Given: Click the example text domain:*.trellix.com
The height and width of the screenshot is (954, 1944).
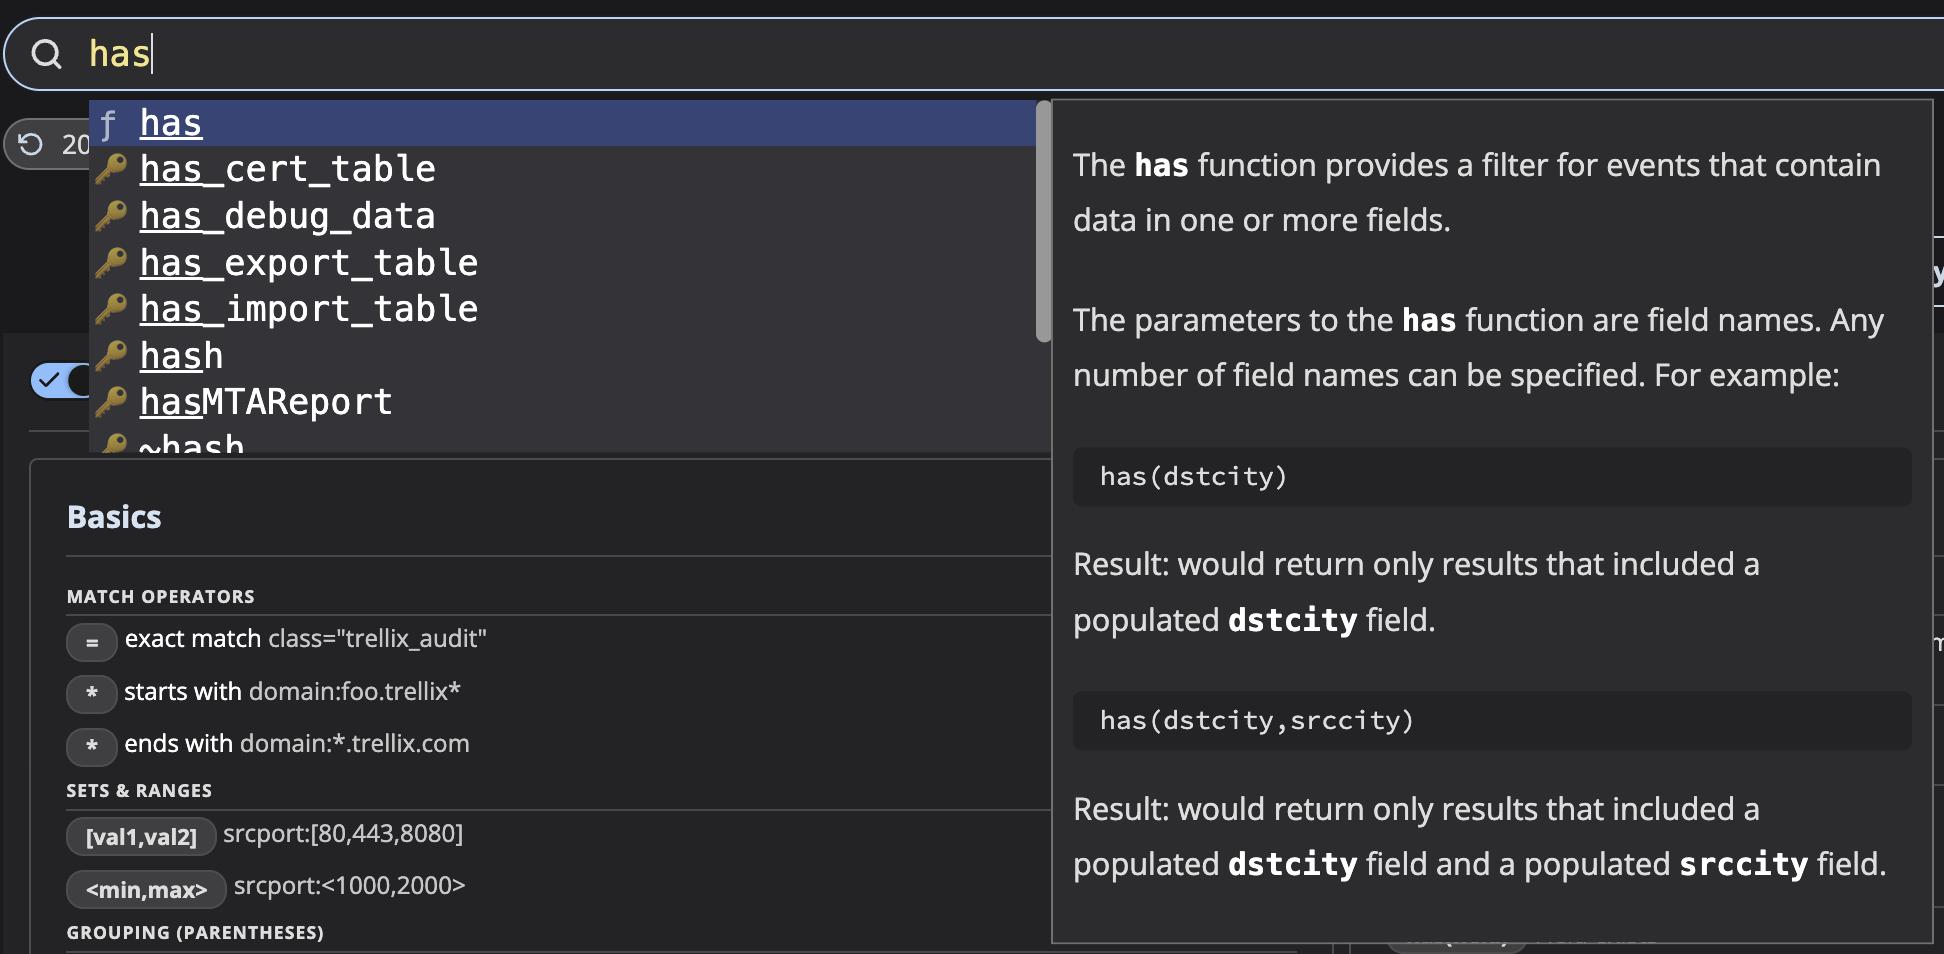Looking at the screenshot, I should click(x=355, y=744).
